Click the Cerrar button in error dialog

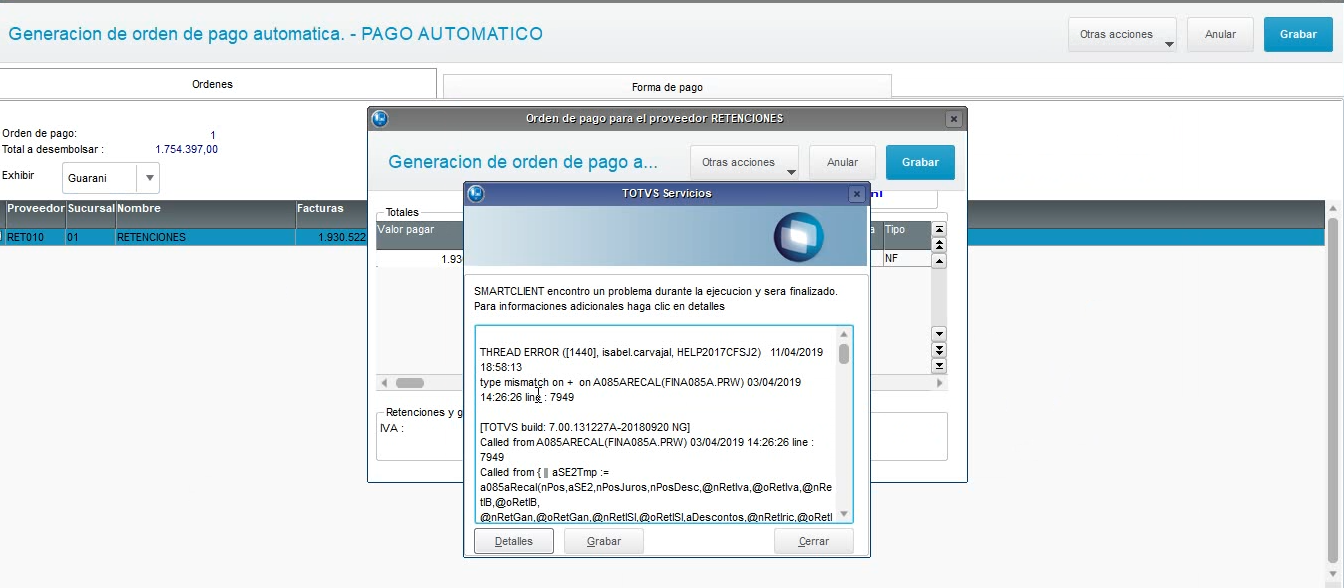[814, 541]
